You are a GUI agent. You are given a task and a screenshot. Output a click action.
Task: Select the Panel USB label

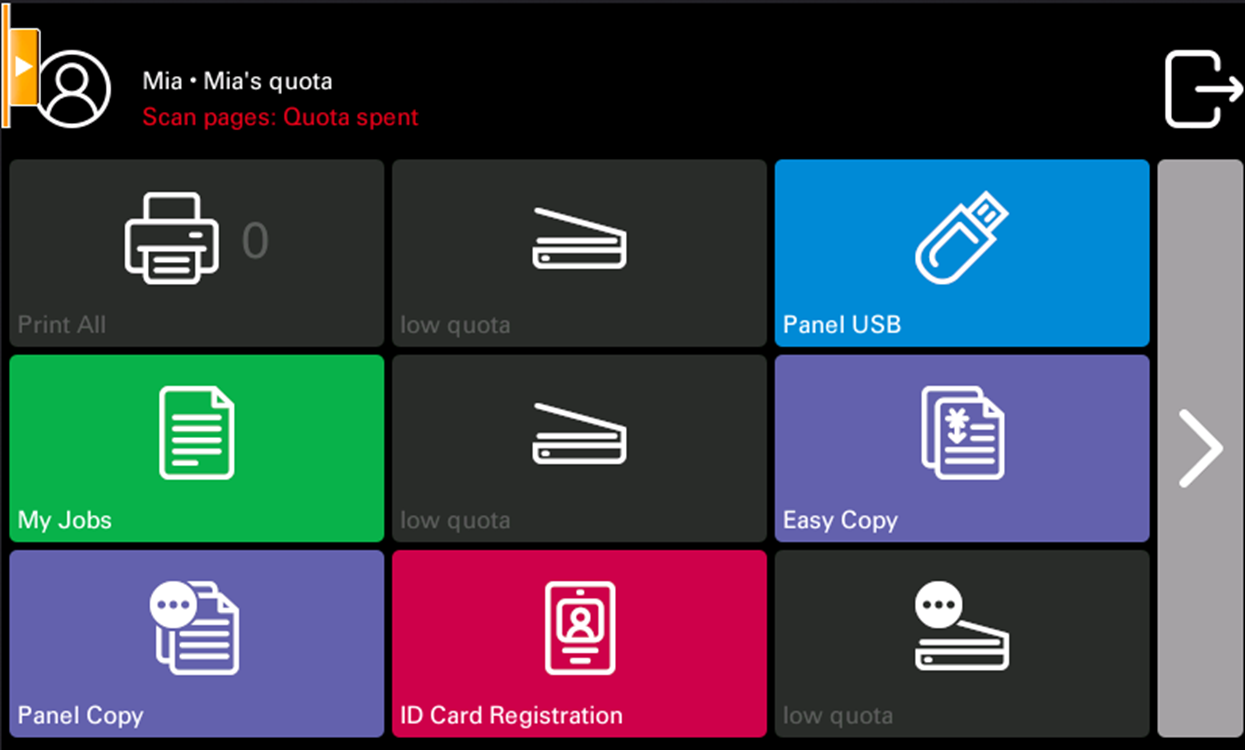click(841, 325)
